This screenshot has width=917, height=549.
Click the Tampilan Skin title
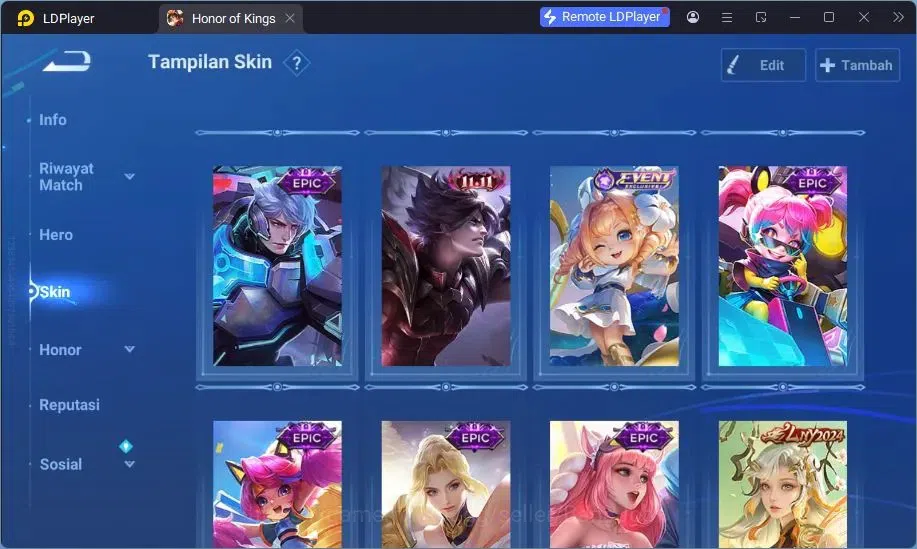pos(210,62)
